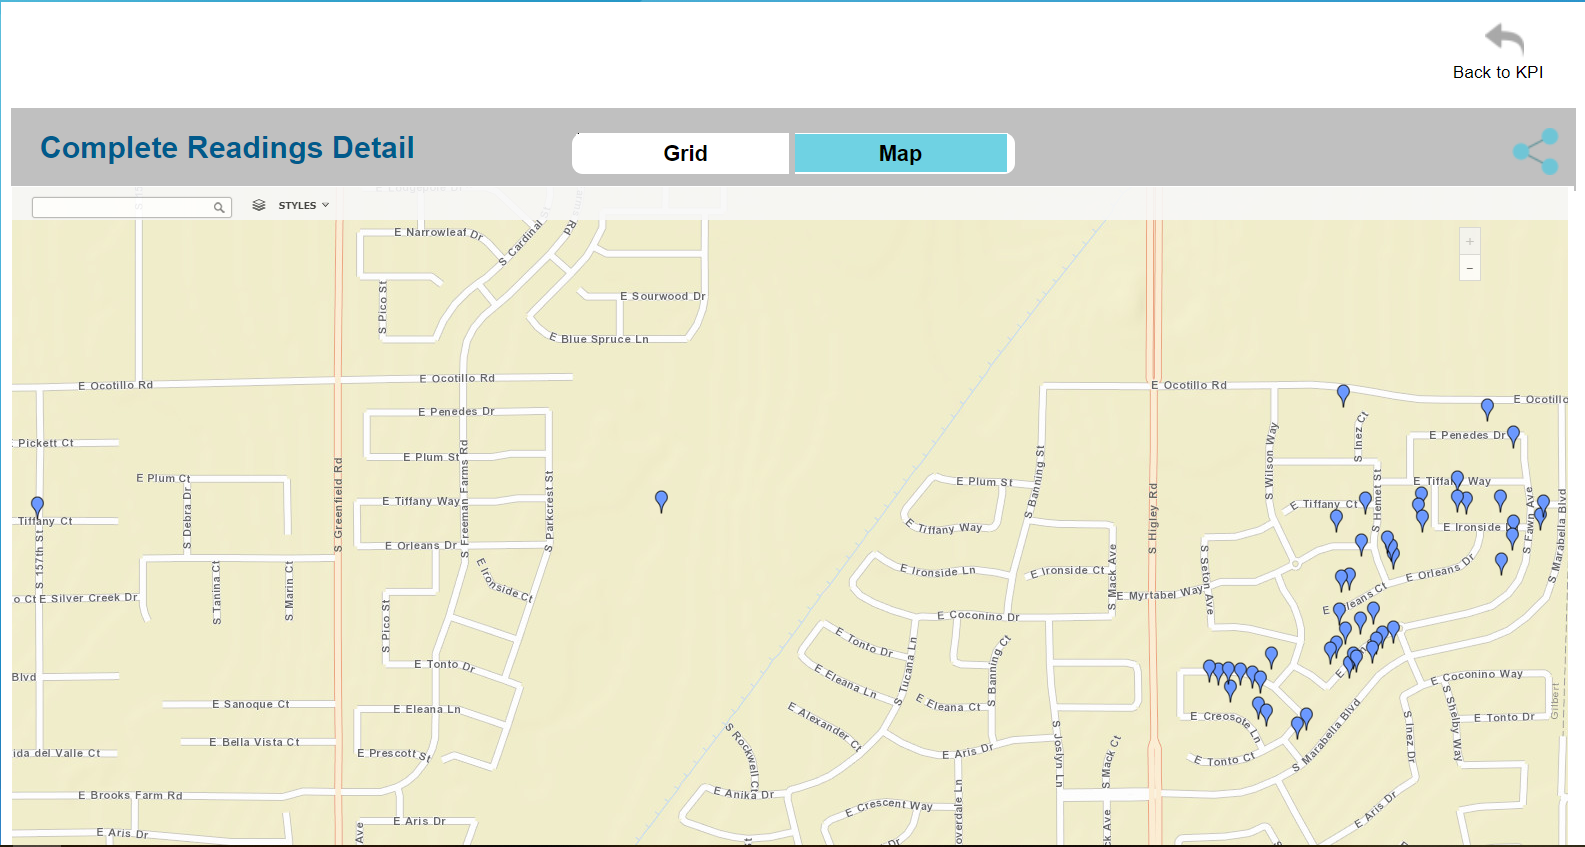Open the share icon in header
The width and height of the screenshot is (1585, 847).
coord(1535,152)
